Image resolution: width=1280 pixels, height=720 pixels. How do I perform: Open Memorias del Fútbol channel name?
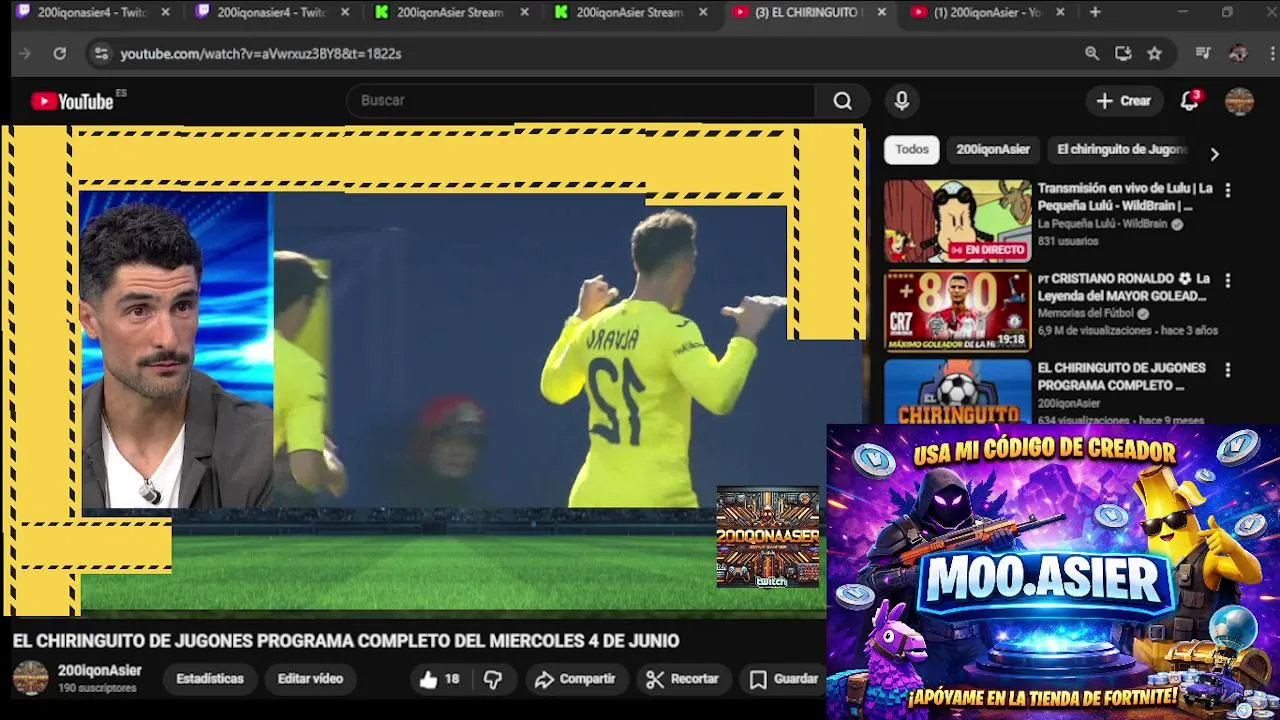tap(1085, 314)
